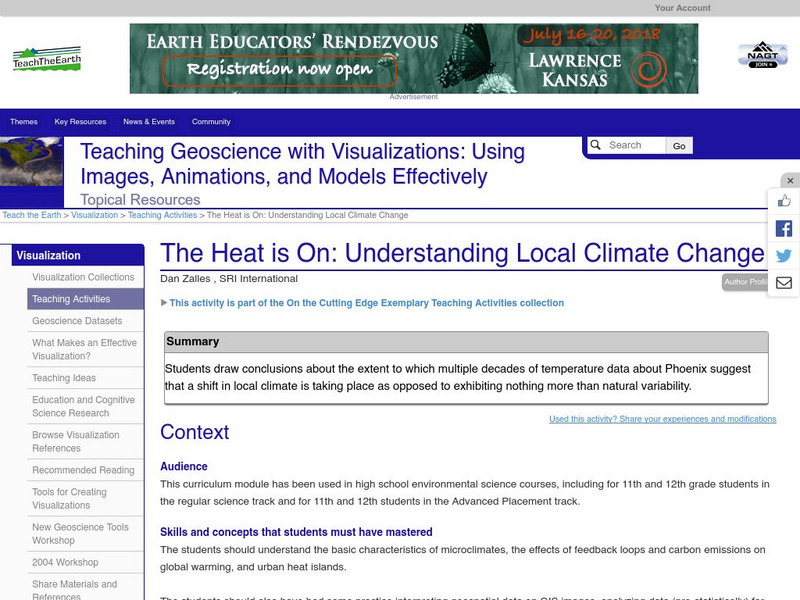Image resolution: width=800 pixels, height=600 pixels.
Task: Go to Teach the Earth breadcrumb
Action: coord(32,215)
